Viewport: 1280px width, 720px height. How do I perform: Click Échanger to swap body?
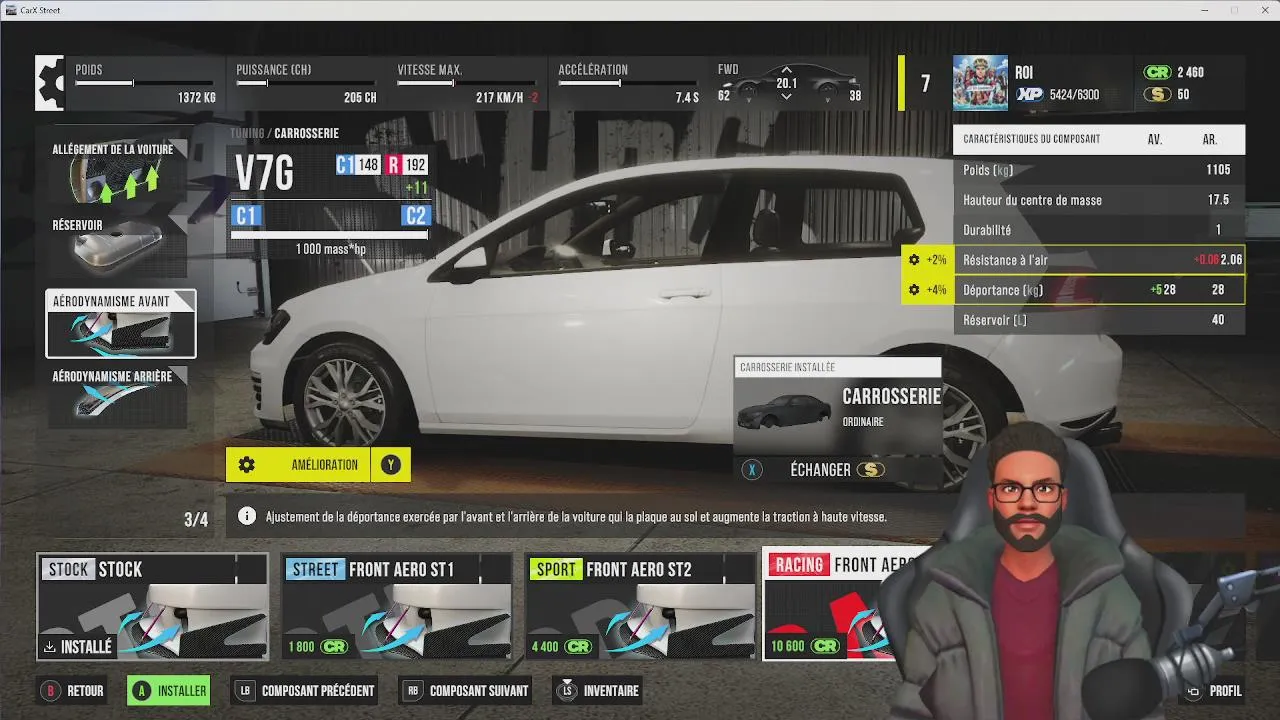point(820,470)
